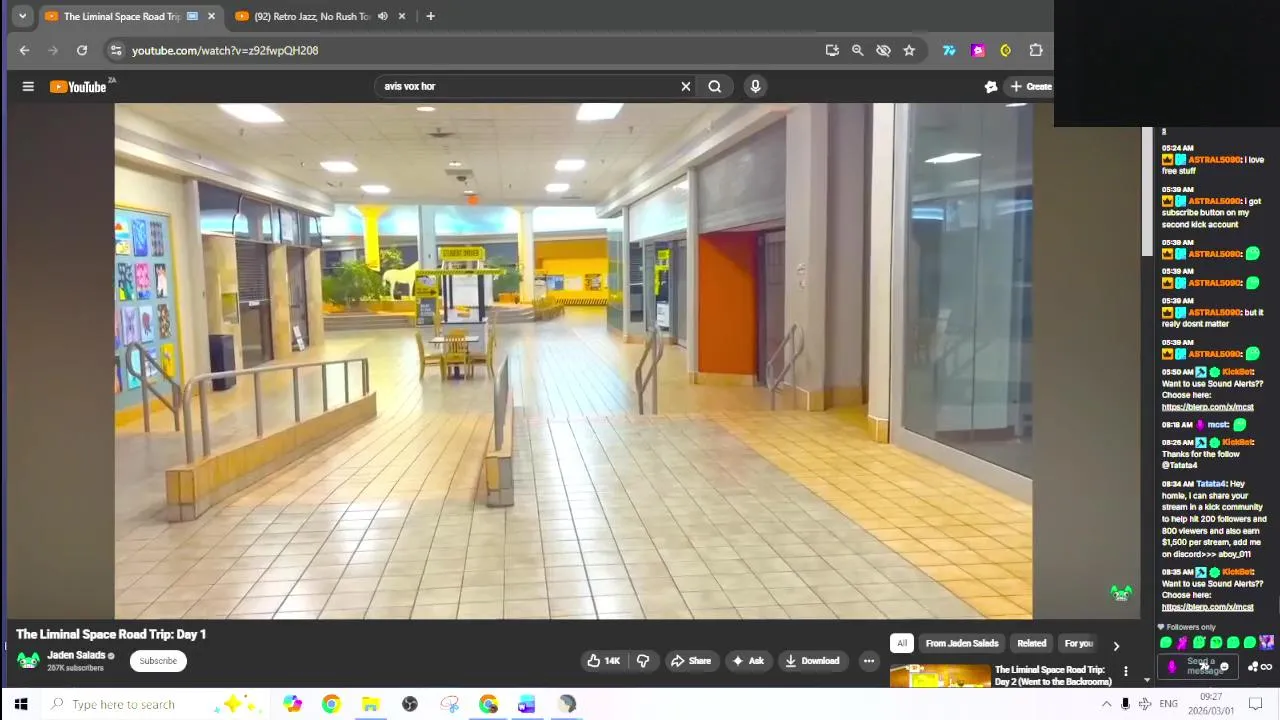Screen dimensions: 1280x720
Task: Share the video
Action: 690,661
